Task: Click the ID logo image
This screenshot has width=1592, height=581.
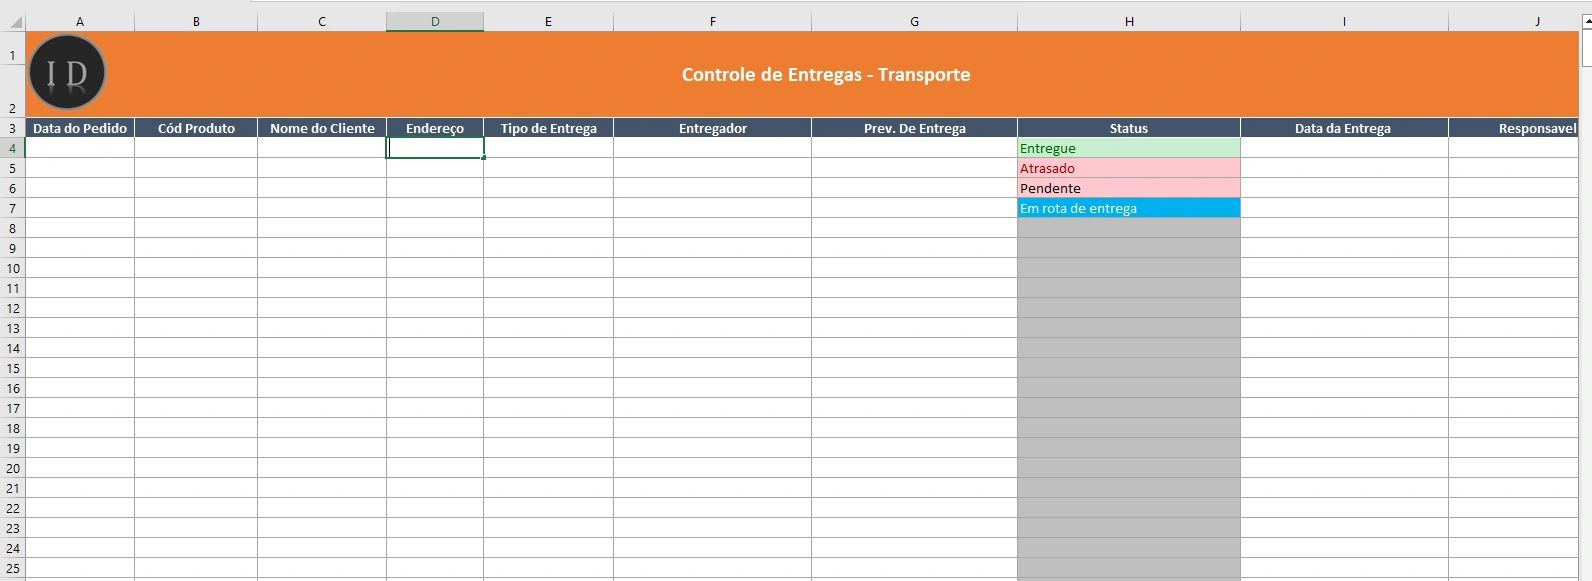Action: point(67,72)
